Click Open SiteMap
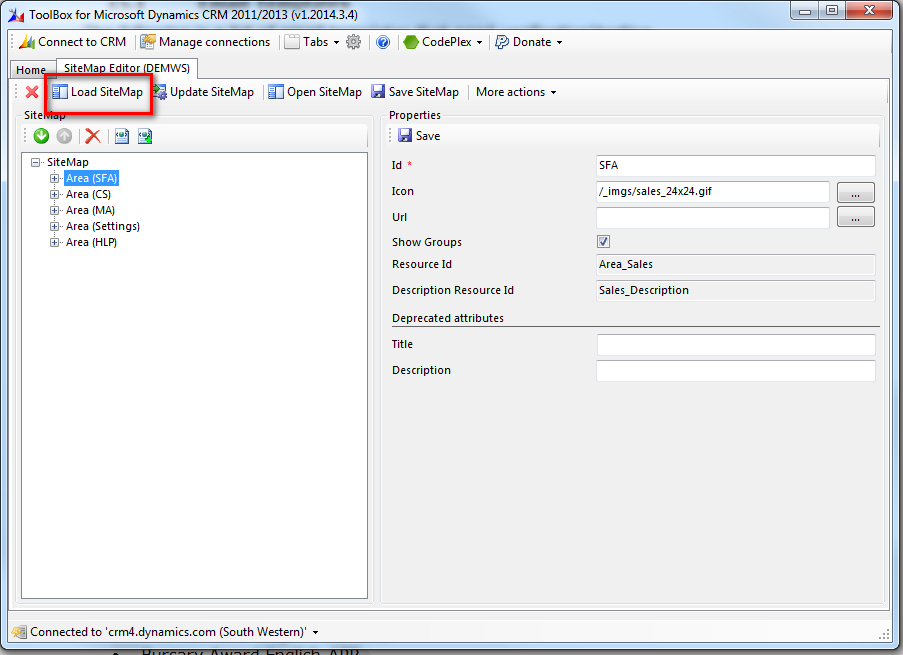The height and width of the screenshot is (655, 903). pos(315,92)
